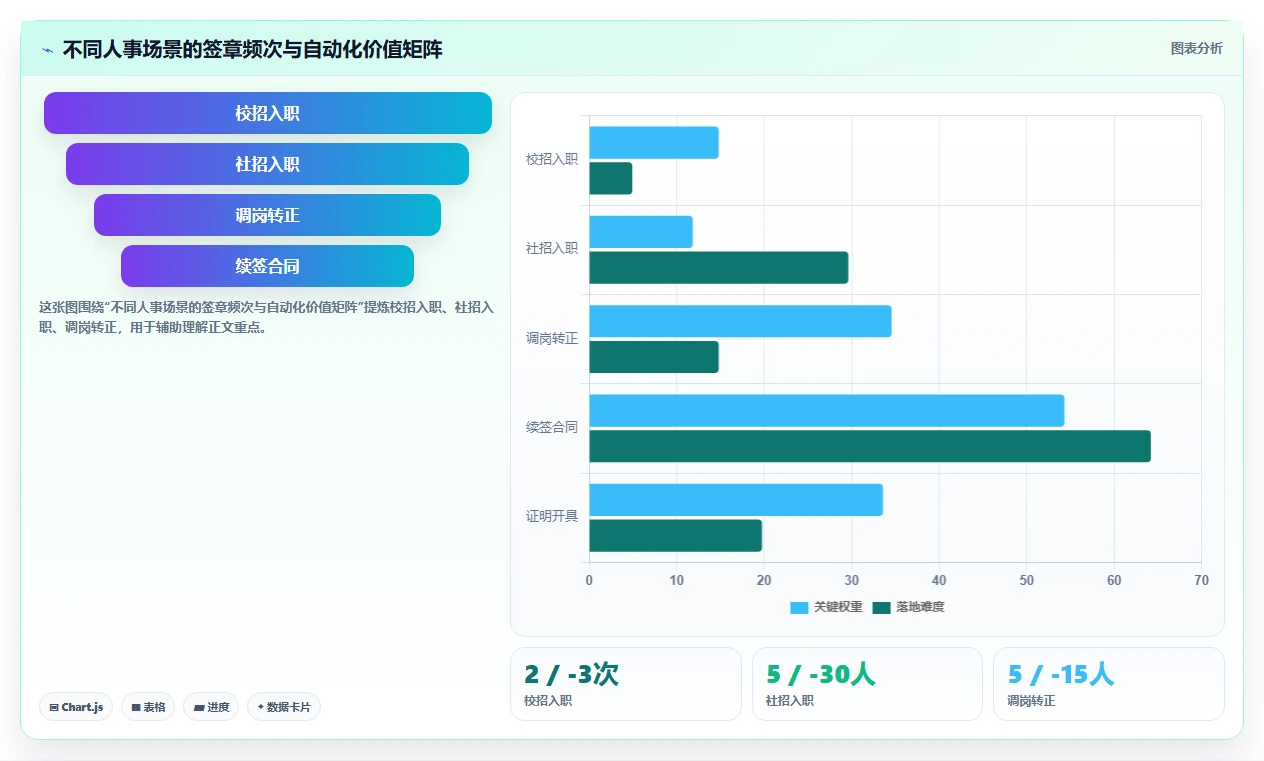Click the blue chart icon beside the title

click(47, 49)
